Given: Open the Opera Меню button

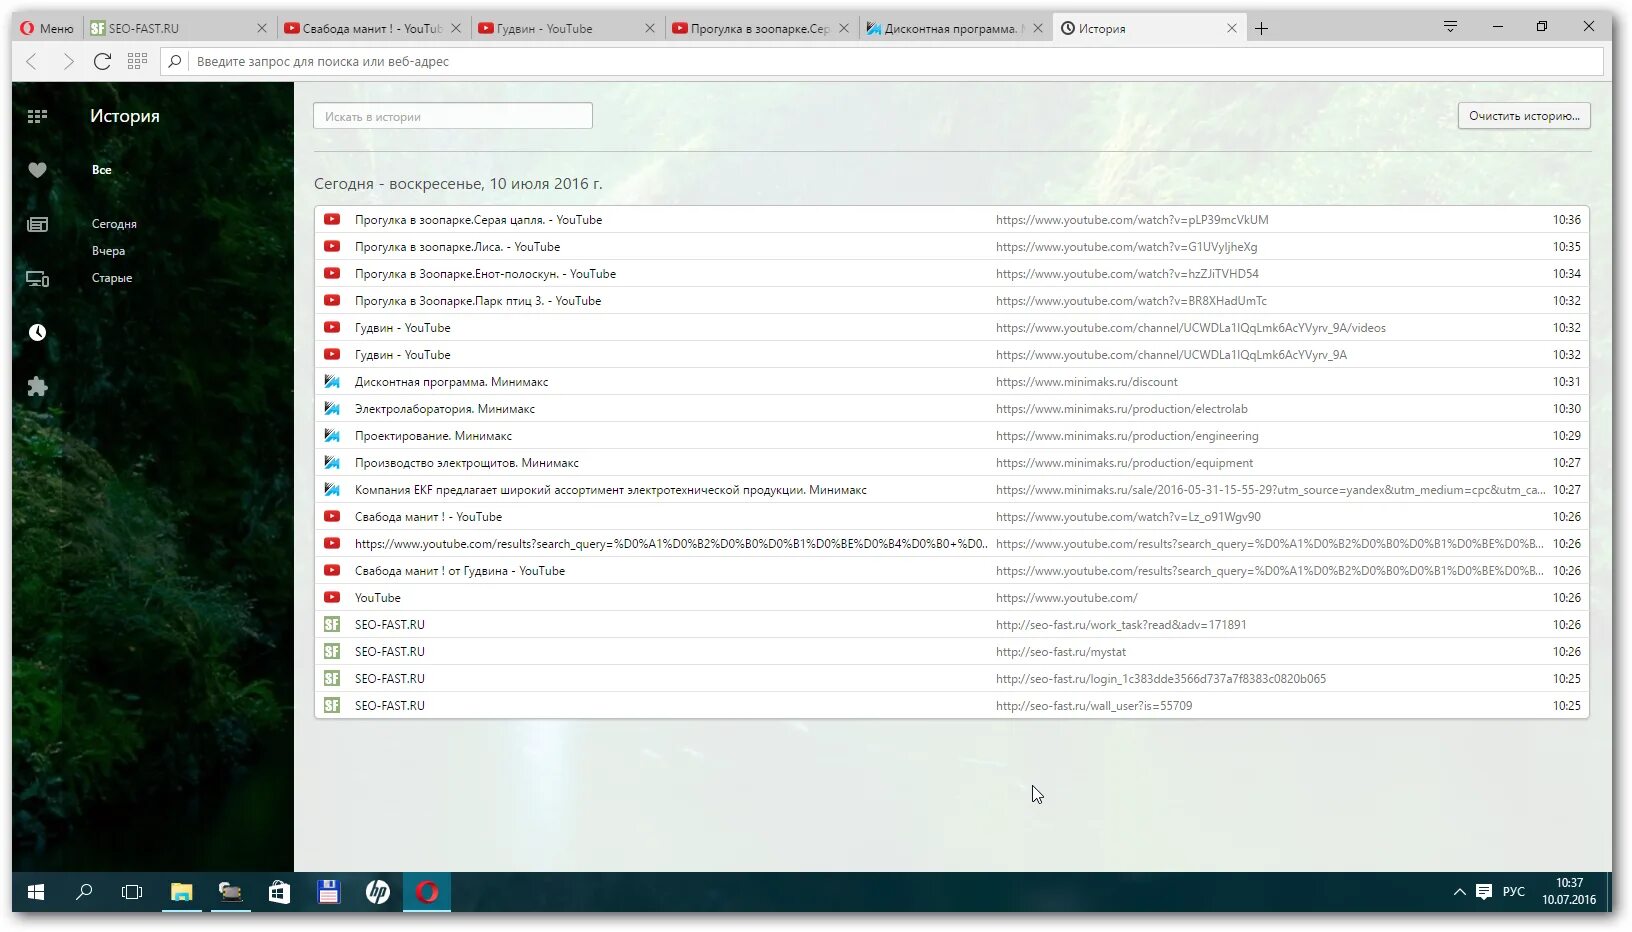Looking at the screenshot, I should (47, 28).
